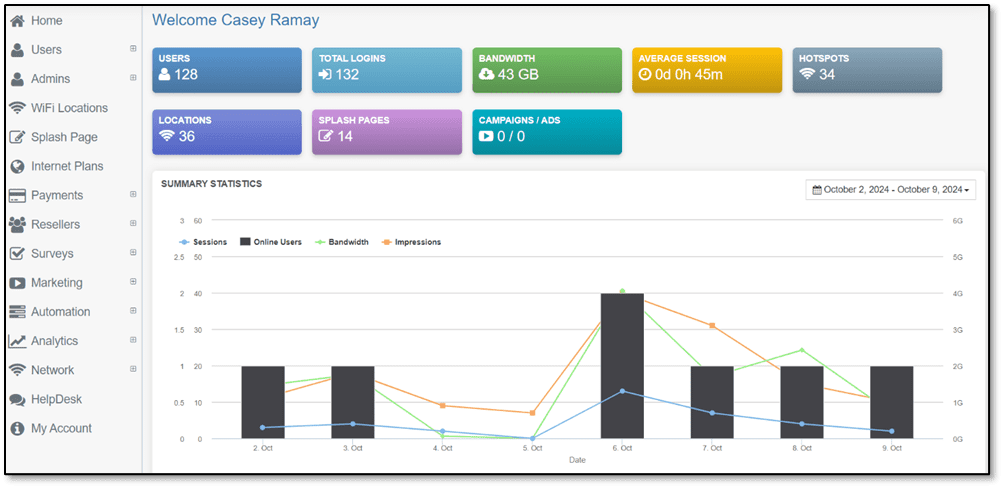Open the Resellers menu item
The image size is (1003, 488).
[55, 224]
